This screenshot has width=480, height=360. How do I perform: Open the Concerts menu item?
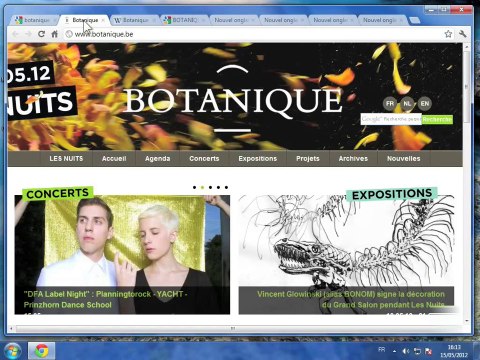tap(204, 159)
